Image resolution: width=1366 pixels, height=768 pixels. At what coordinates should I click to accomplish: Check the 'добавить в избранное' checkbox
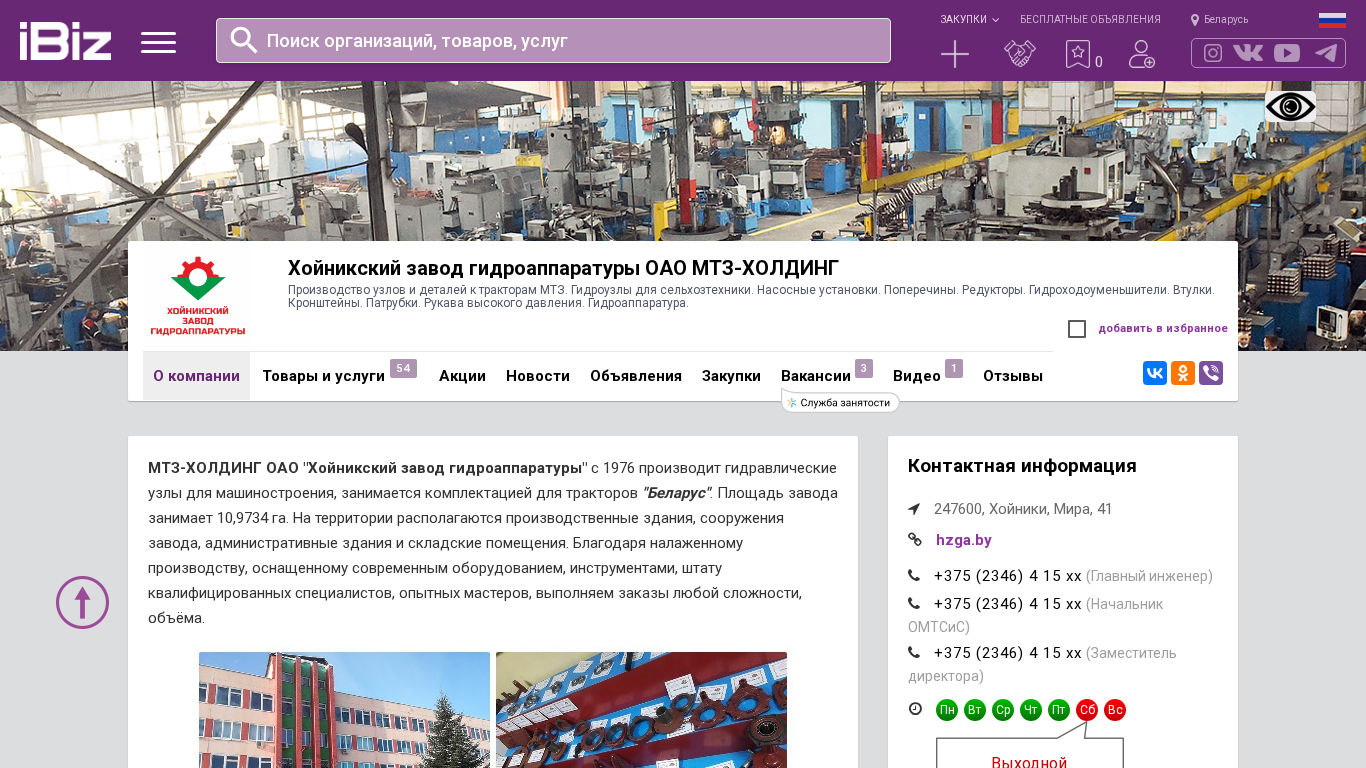click(1077, 329)
